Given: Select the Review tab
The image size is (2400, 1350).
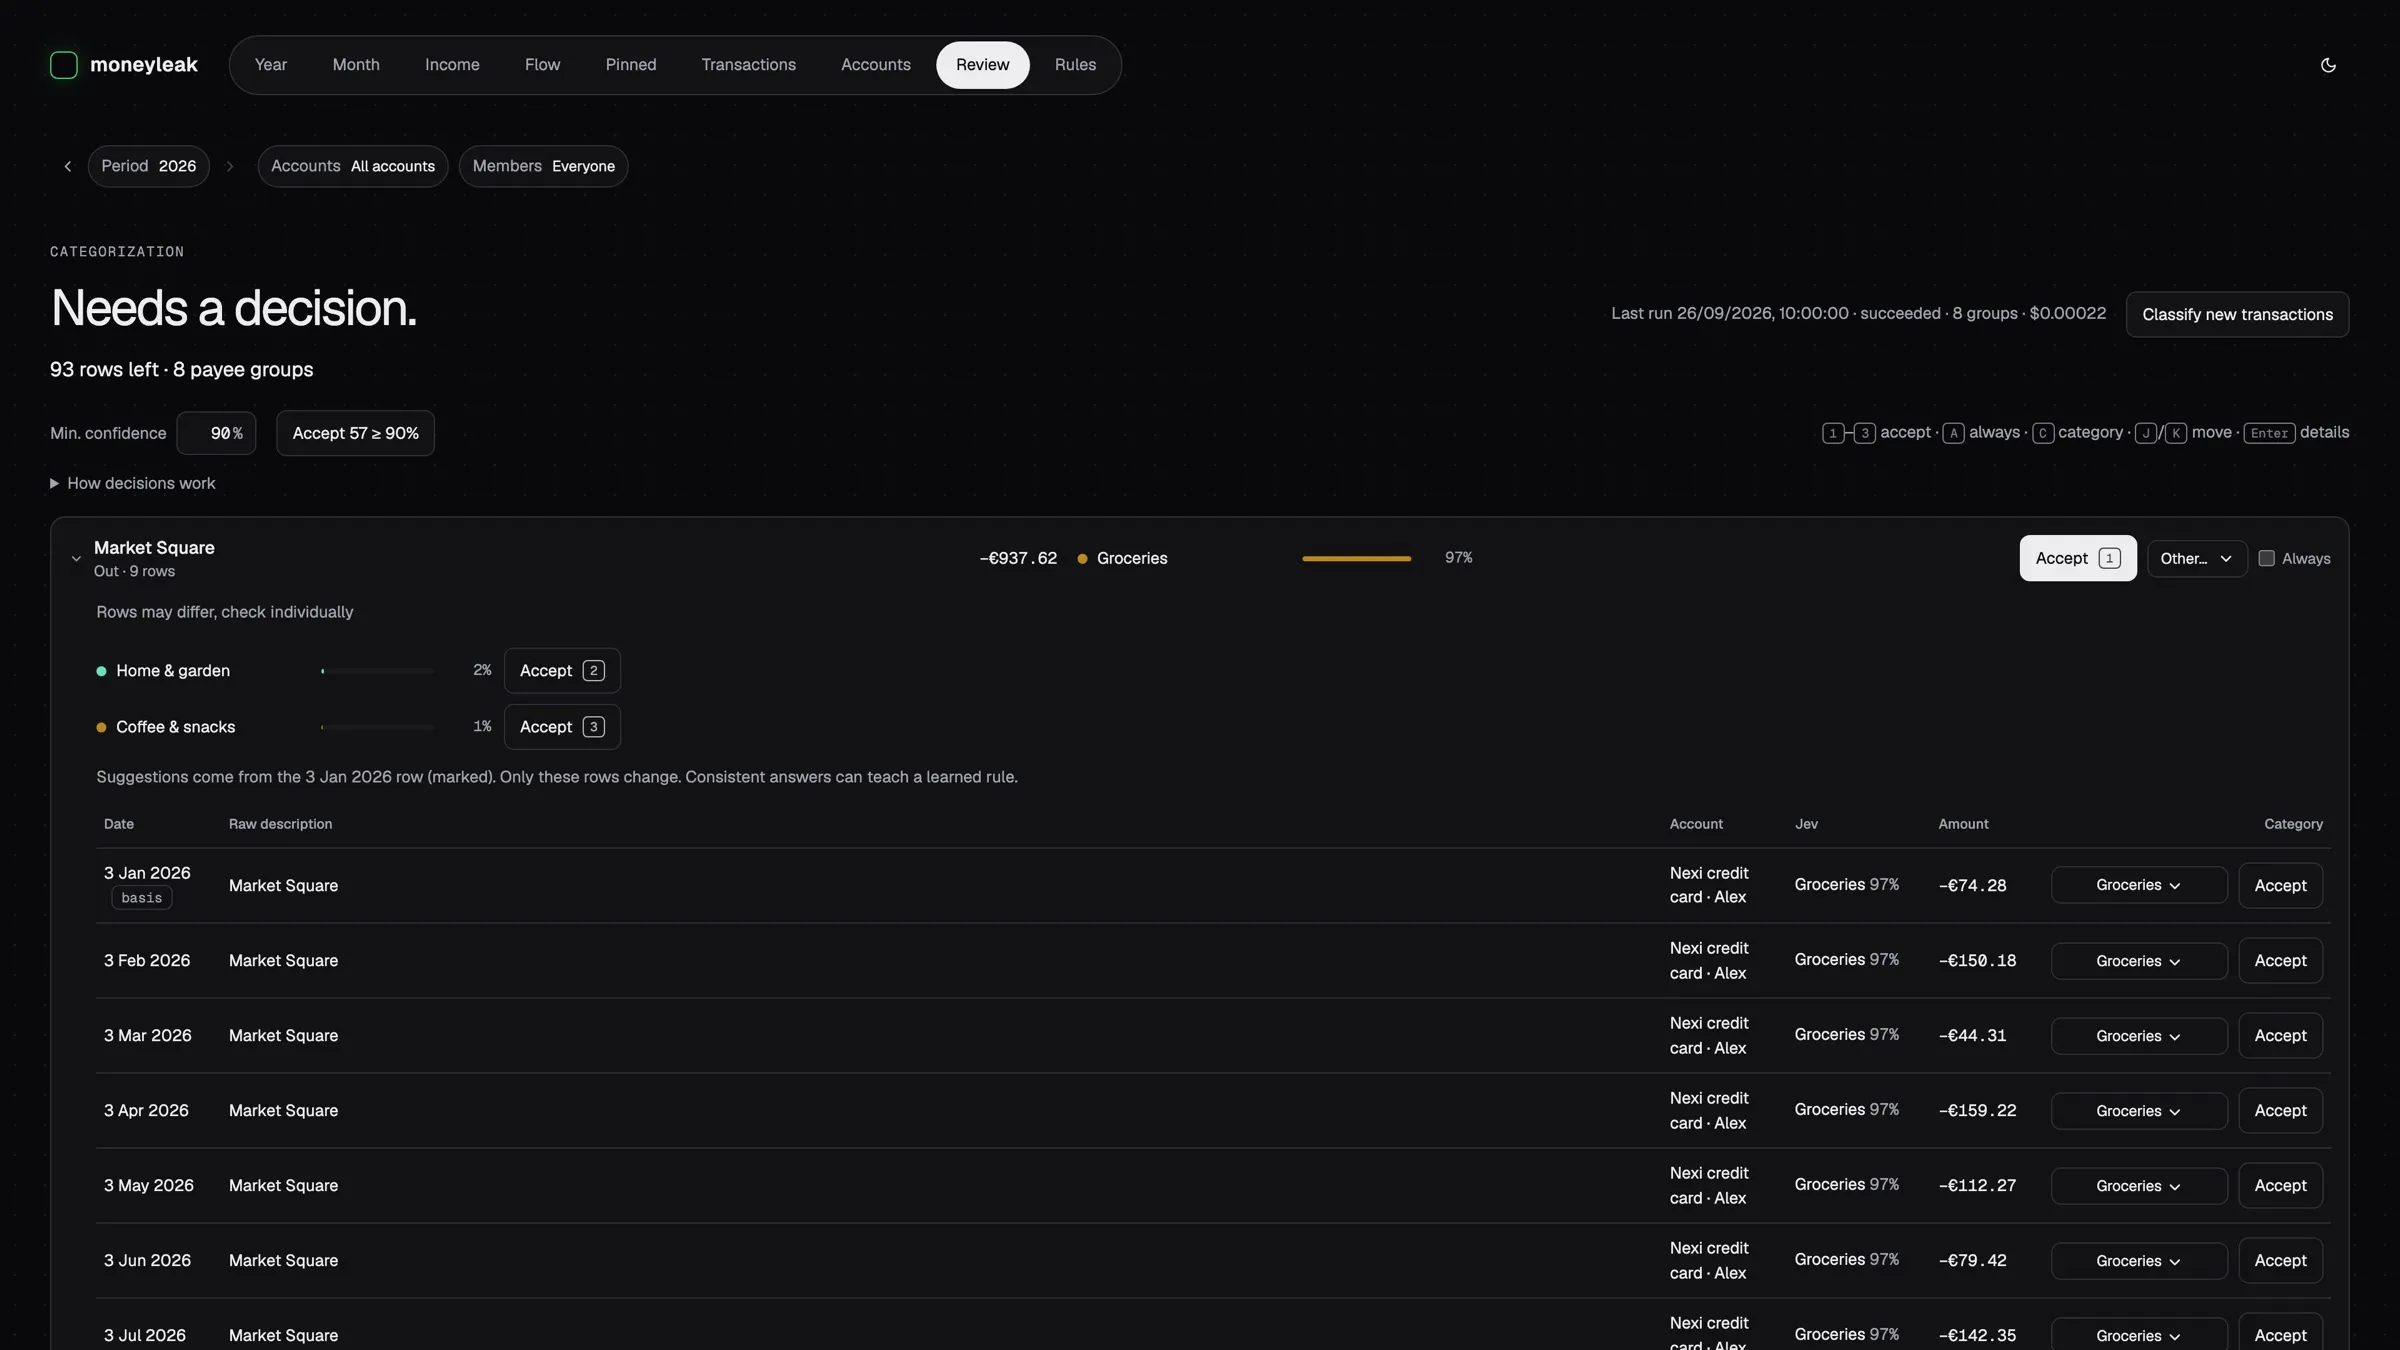Looking at the screenshot, I should pyautogui.click(x=983, y=65).
